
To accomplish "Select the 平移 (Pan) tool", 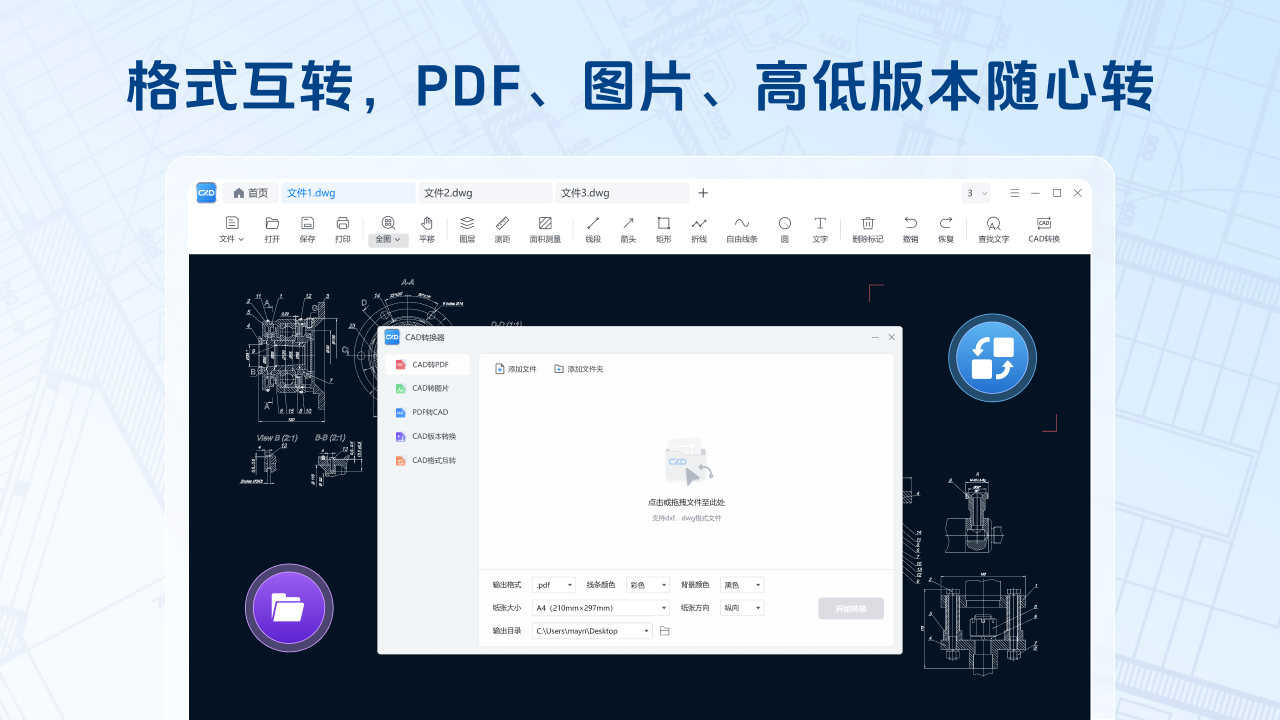I will click(x=426, y=229).
